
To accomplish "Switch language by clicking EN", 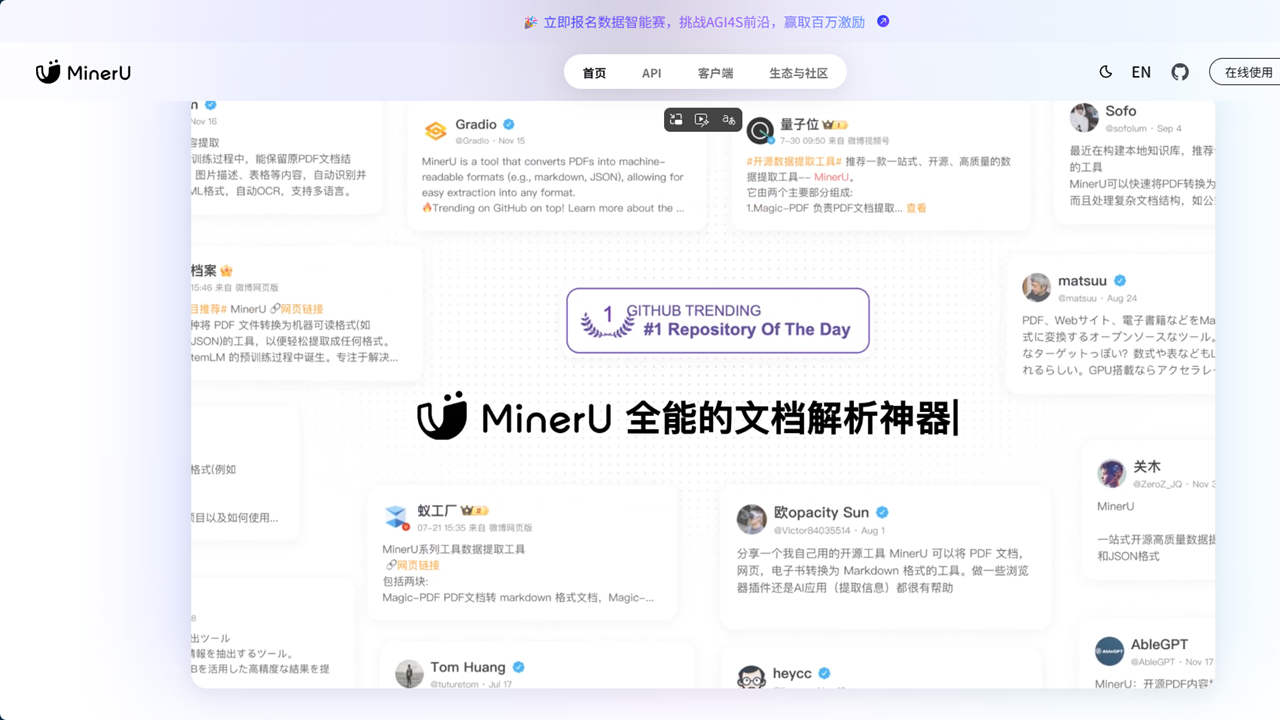I will pyautogui.click(x=1140, y=71).
